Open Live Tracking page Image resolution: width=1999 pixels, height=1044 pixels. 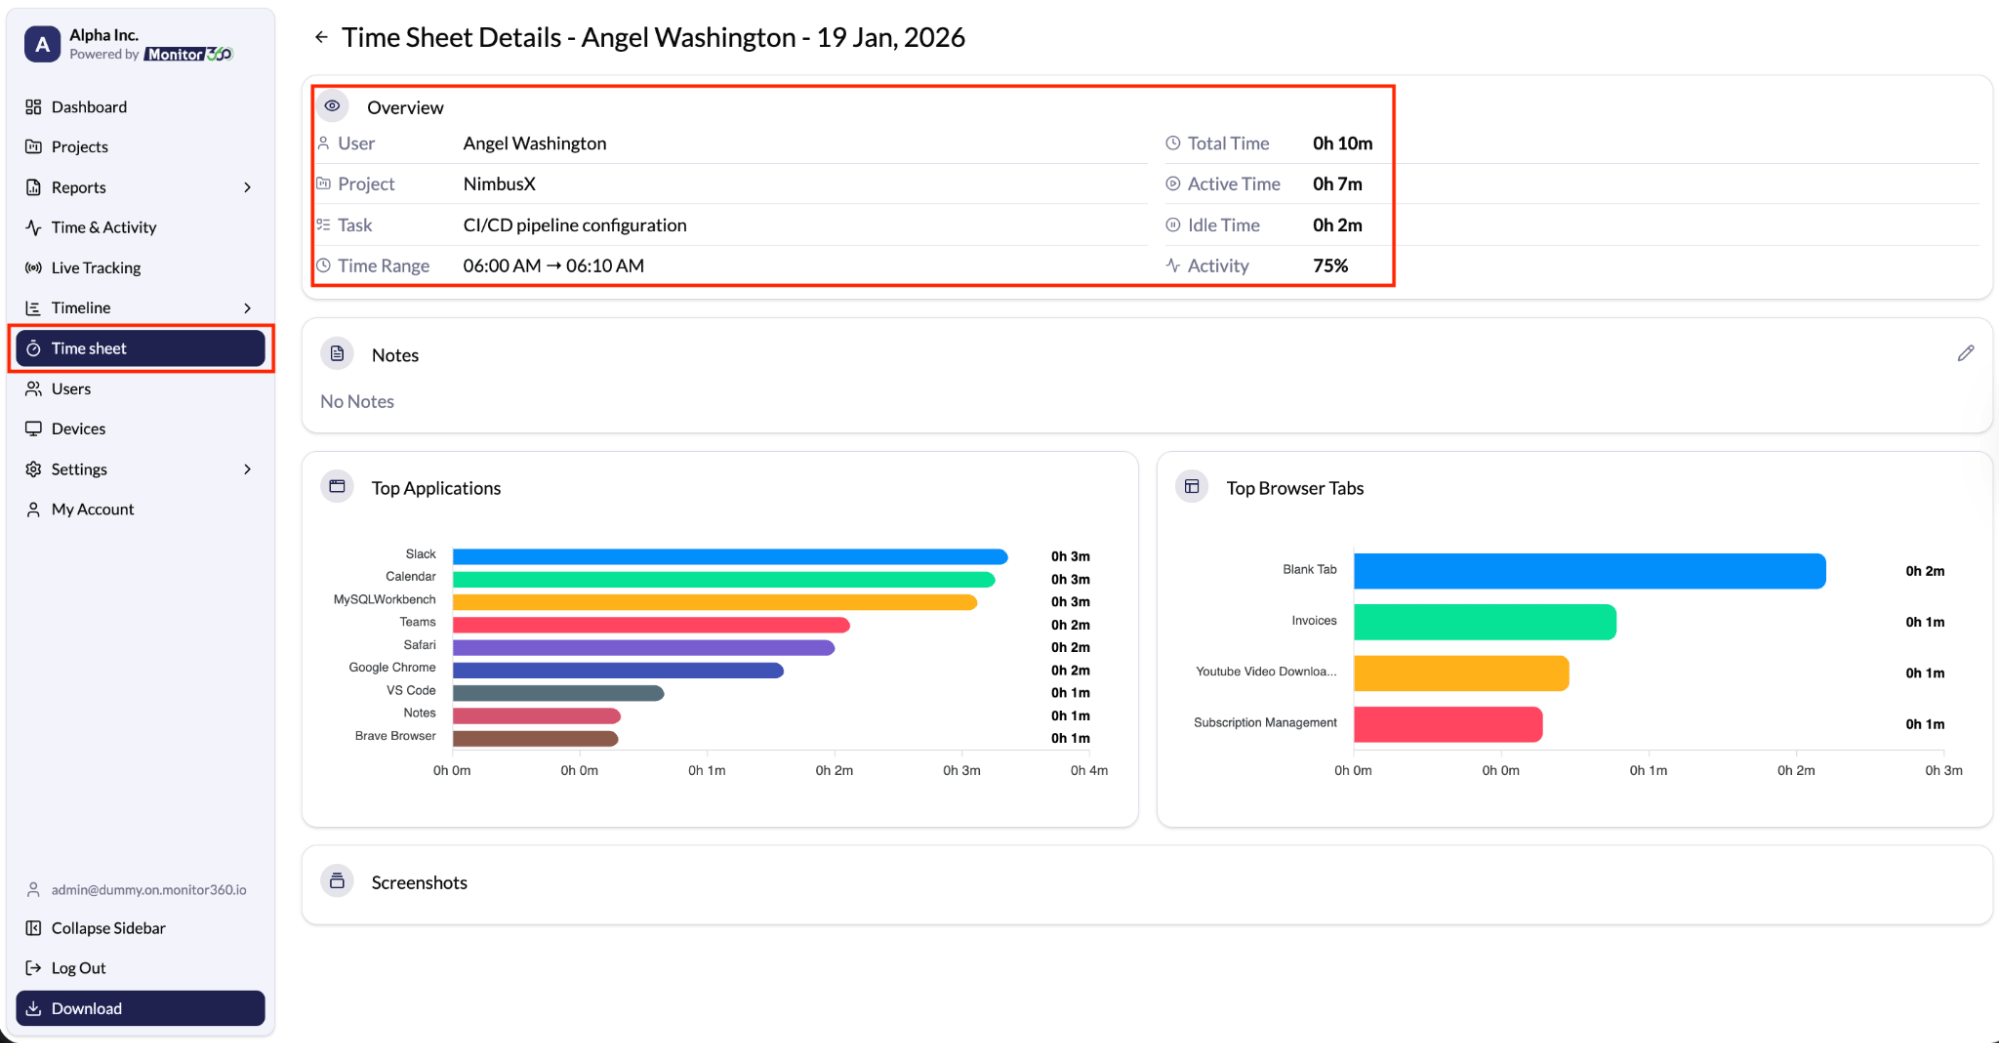(140, 268)
